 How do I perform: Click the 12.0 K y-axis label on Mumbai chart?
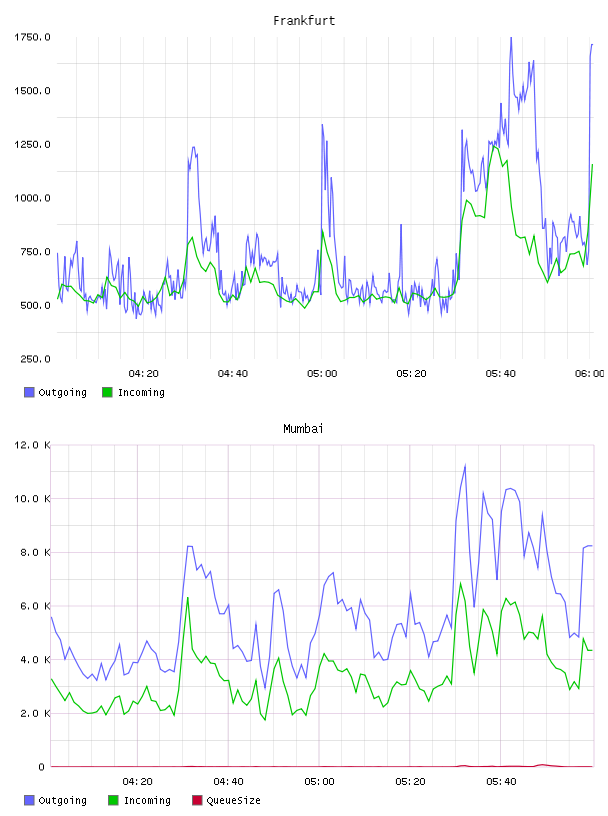(x=32, y=445)
